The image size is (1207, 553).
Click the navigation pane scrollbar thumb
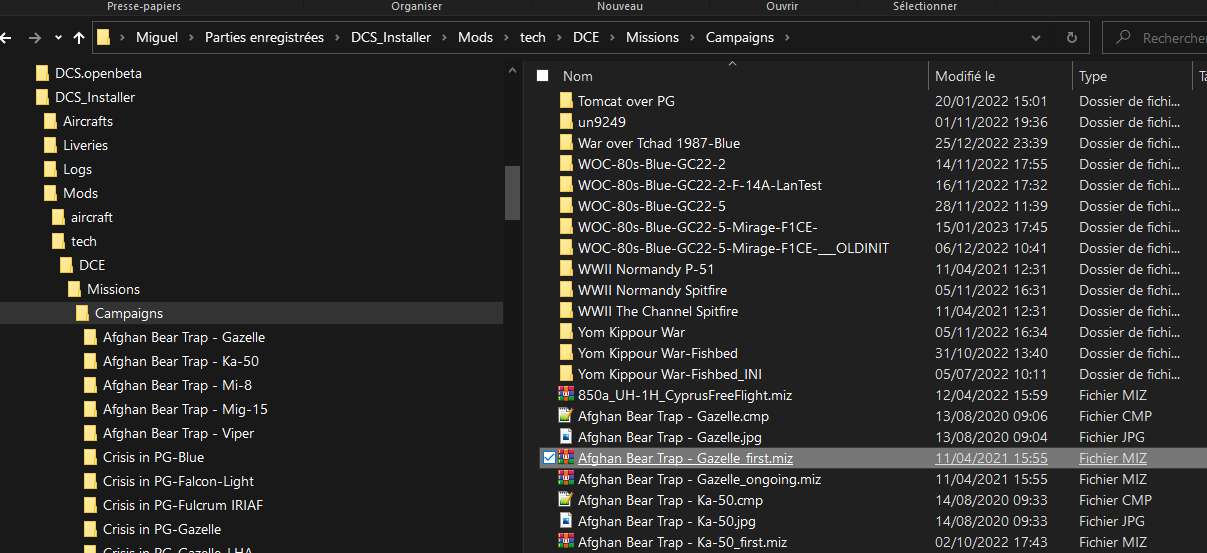[513, 193]
